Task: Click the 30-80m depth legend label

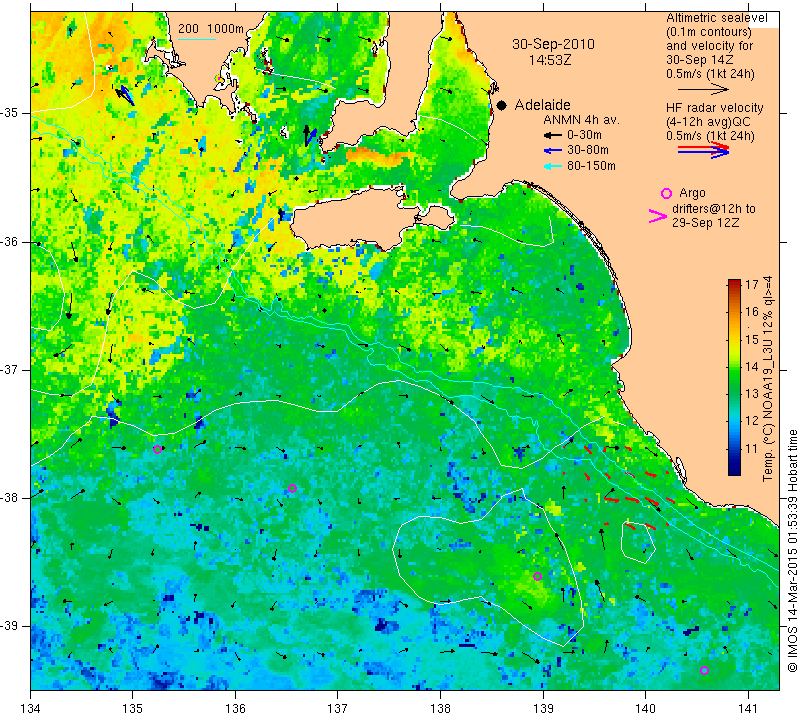Action: 587,150
